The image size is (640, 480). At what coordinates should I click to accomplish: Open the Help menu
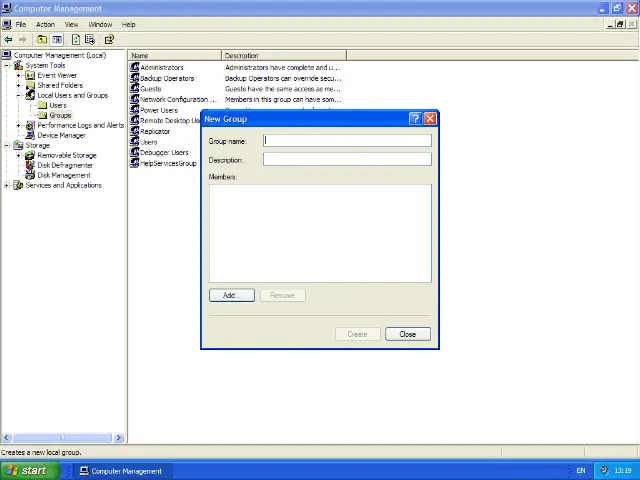tap(128, 24)
